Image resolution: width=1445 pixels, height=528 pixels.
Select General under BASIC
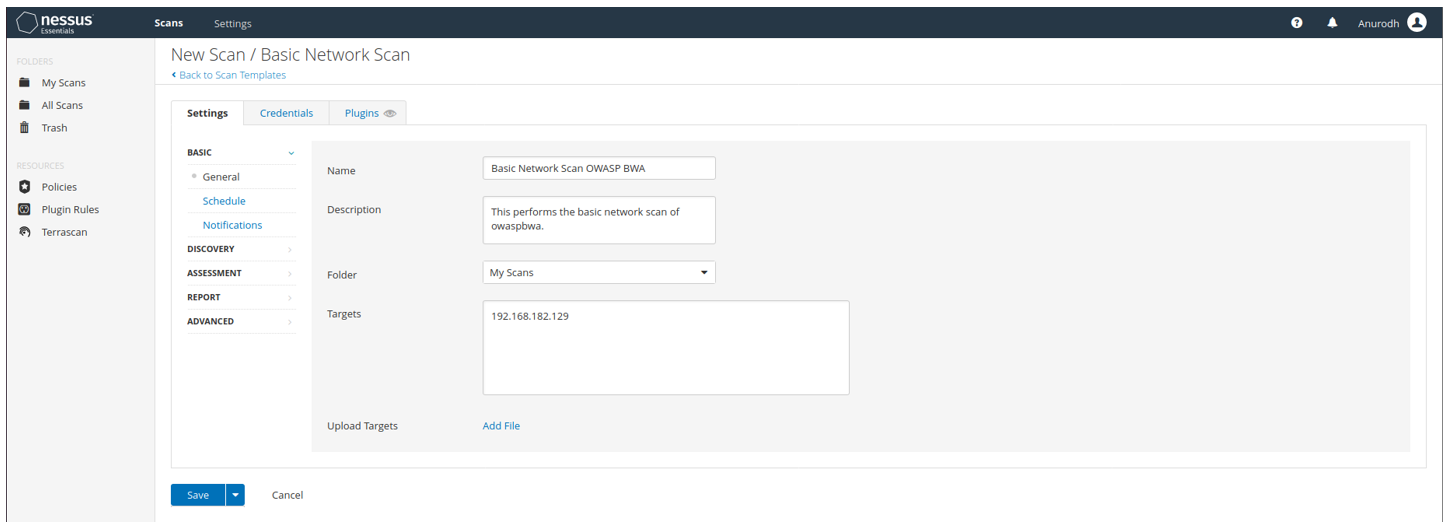pos(221,177)
